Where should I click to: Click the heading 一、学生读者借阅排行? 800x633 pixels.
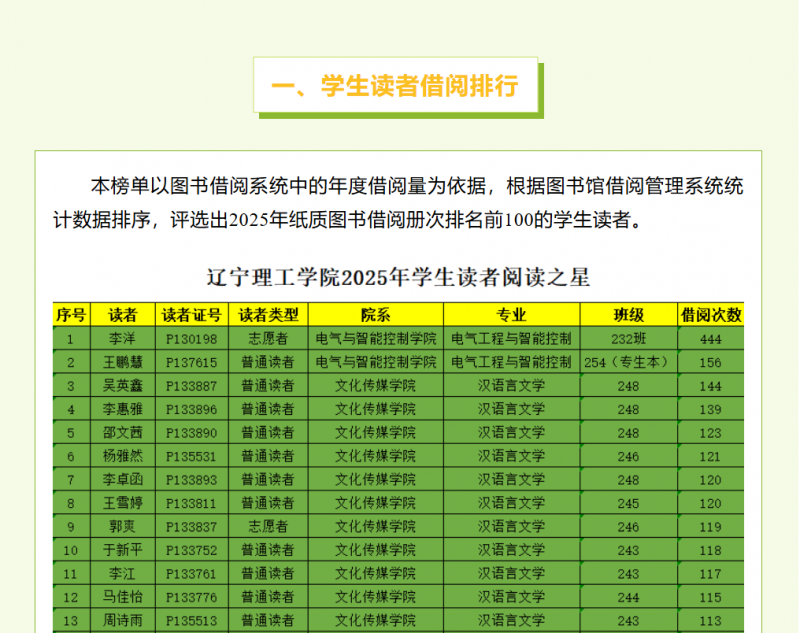(x=395, y=85)
